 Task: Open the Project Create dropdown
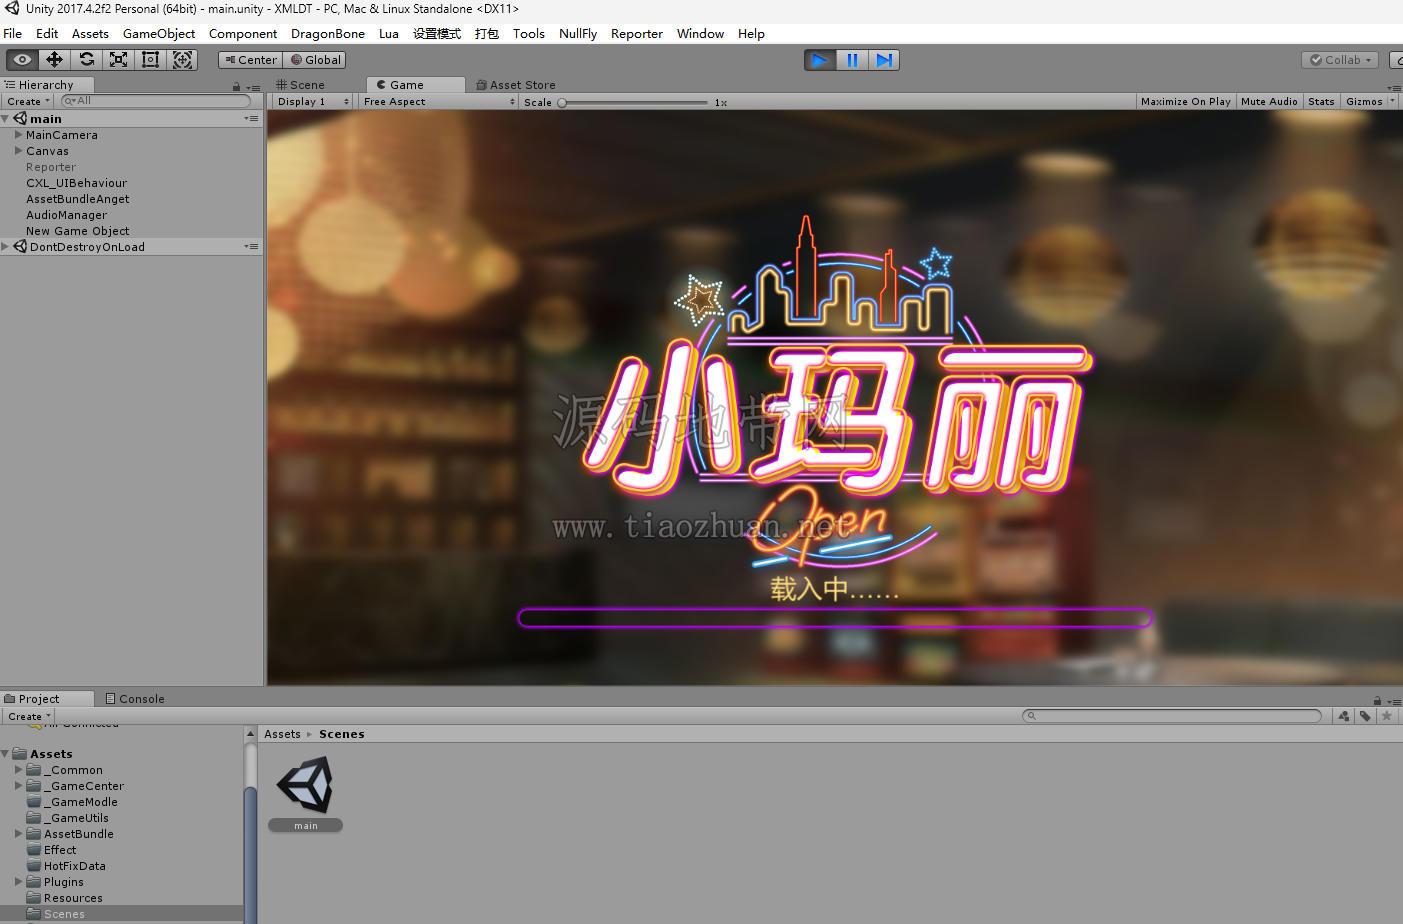tap(28, 716)
